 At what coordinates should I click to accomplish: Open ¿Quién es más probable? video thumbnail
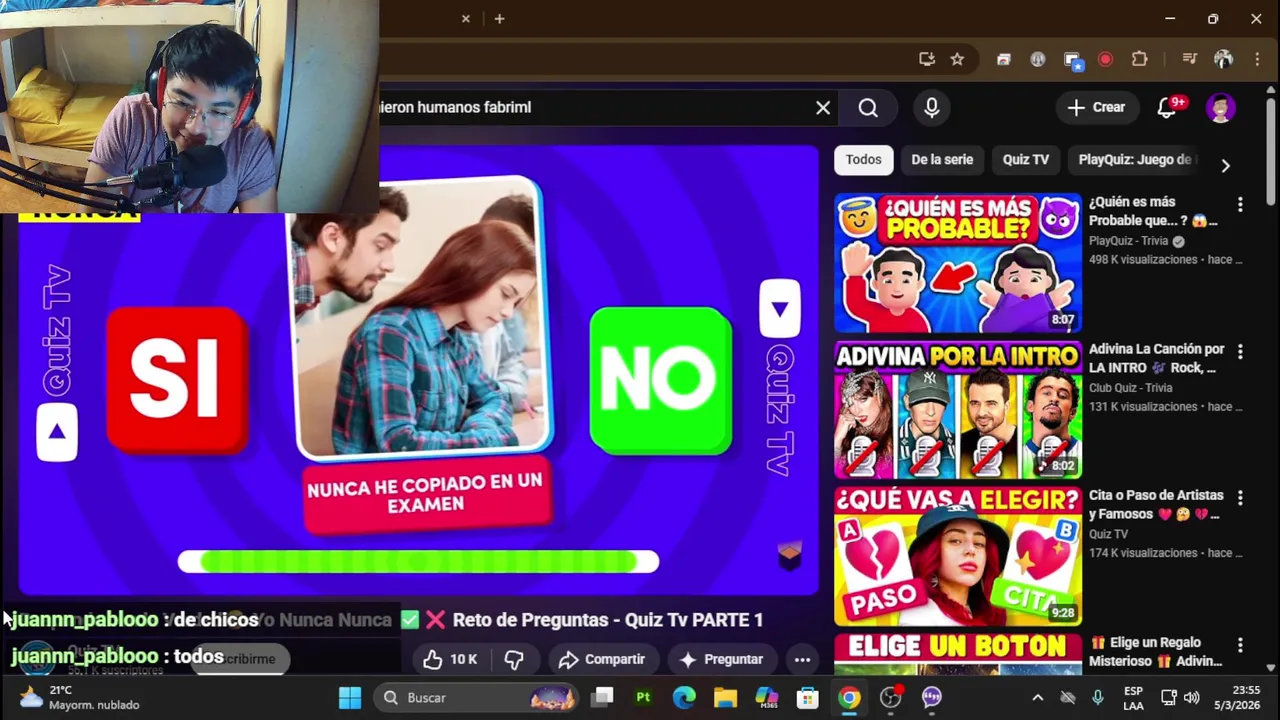[958, 262]
